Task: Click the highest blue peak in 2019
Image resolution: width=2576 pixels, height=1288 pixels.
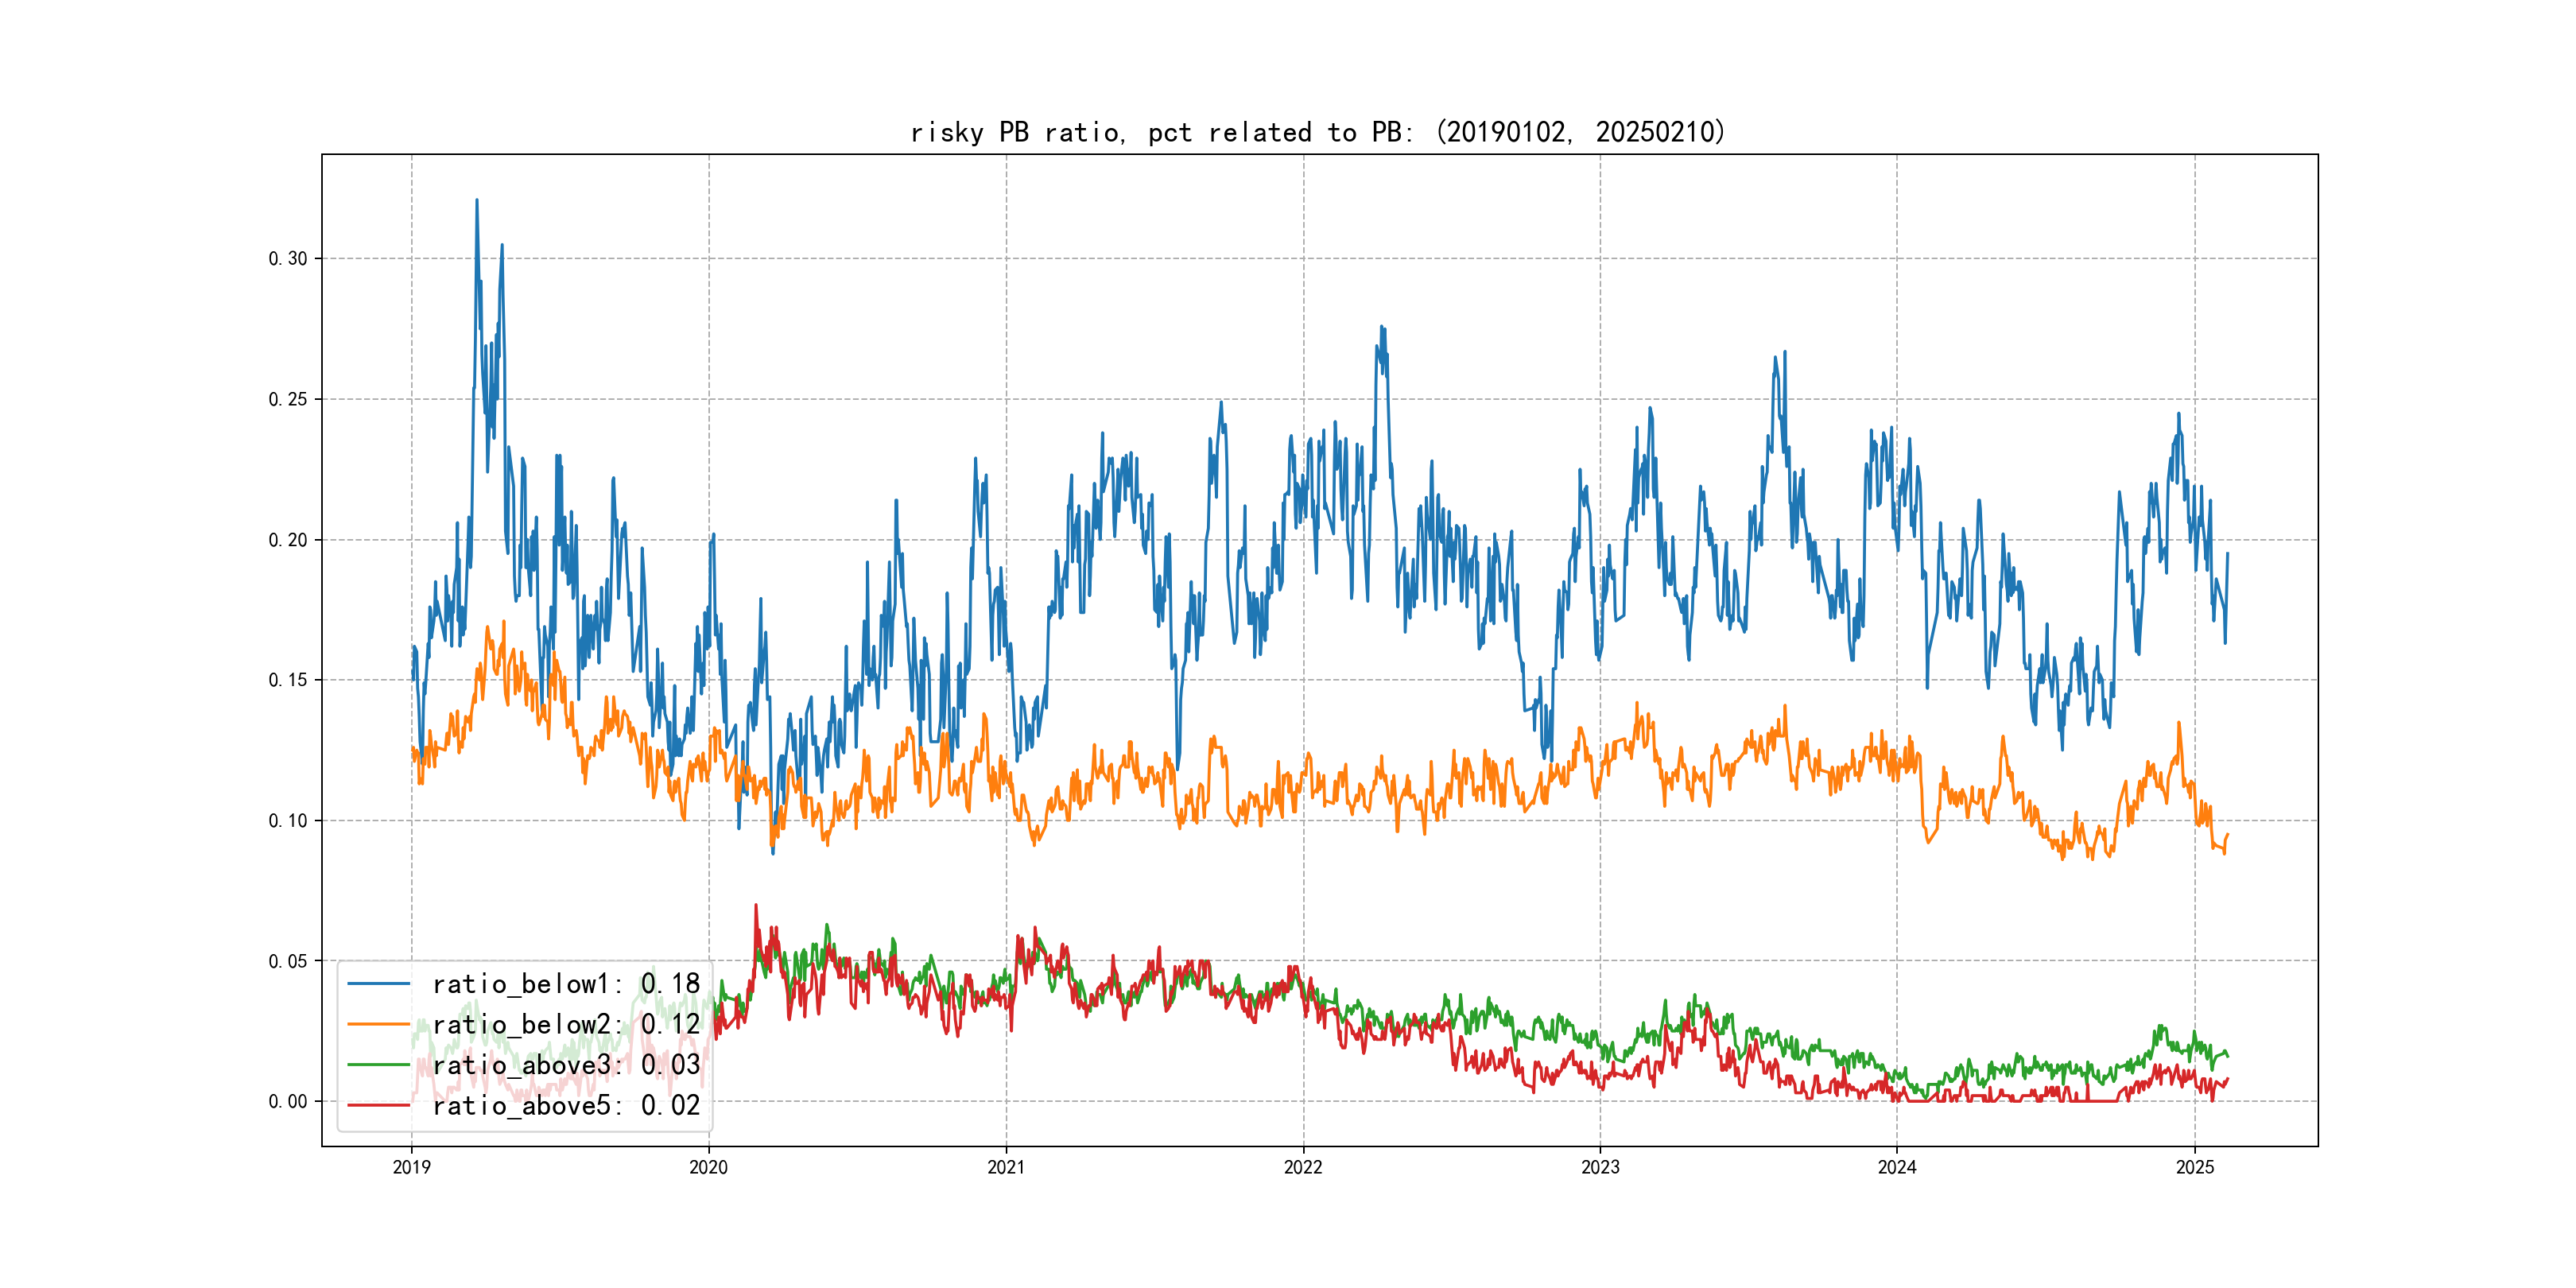Action: (476, 201)
